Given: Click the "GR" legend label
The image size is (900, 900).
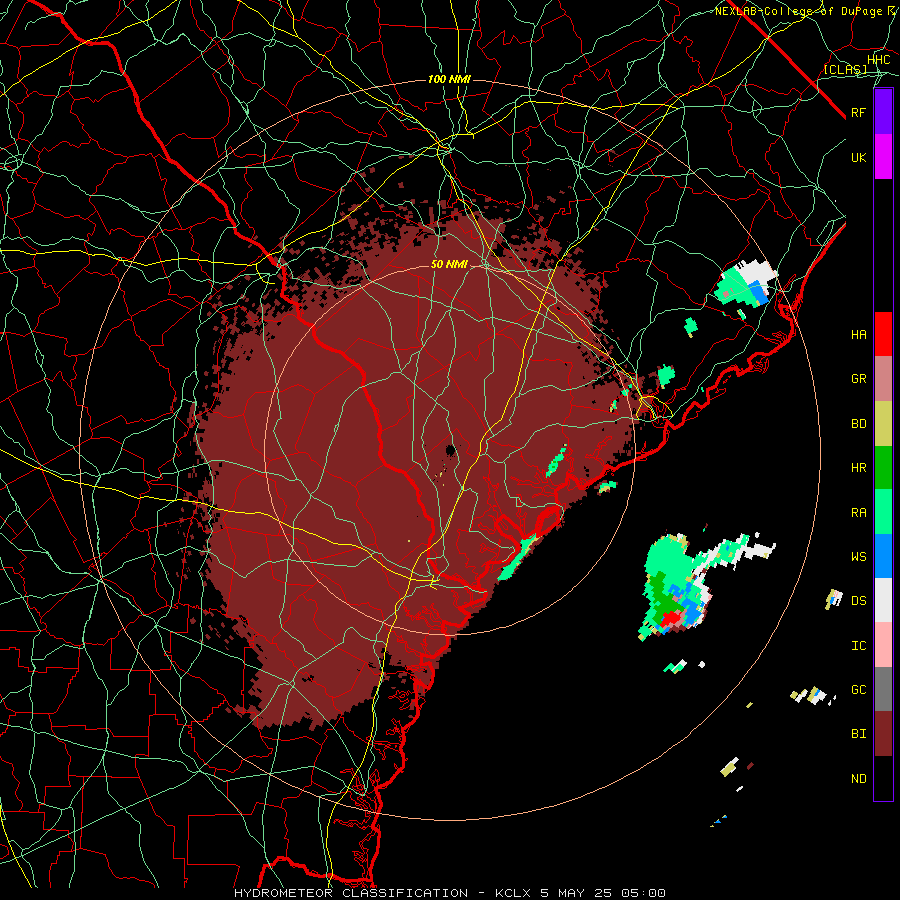Looking at the screenshot, I should coord(858,379).
